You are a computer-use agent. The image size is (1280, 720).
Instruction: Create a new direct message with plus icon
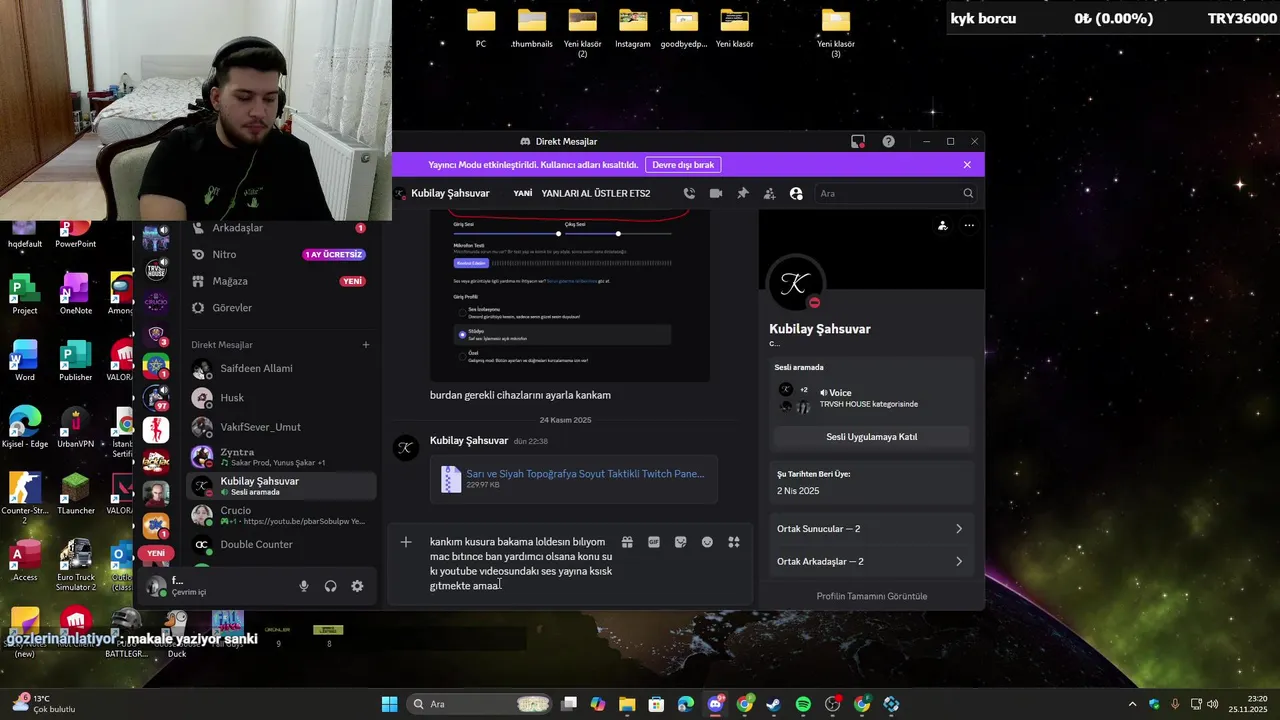366,345
